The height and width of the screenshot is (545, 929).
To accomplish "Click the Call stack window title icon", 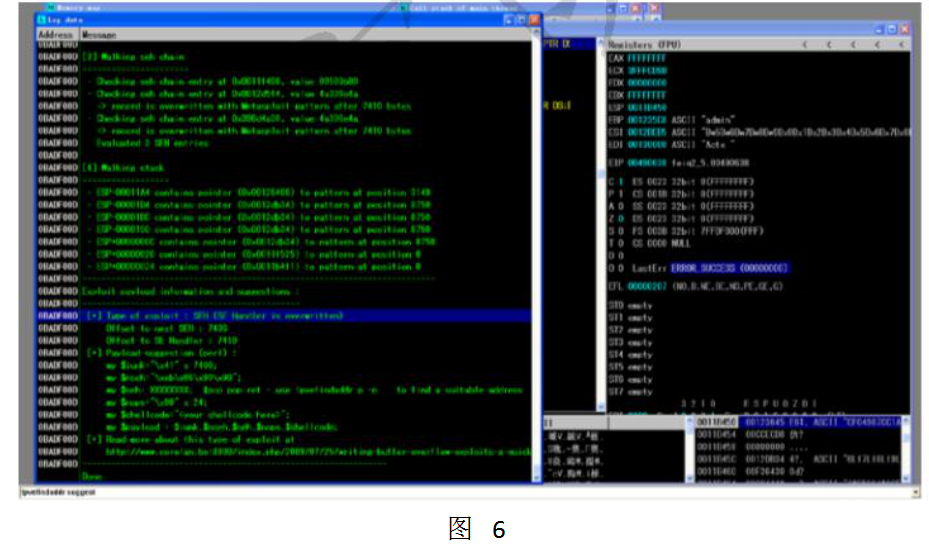I will point(403,8).
